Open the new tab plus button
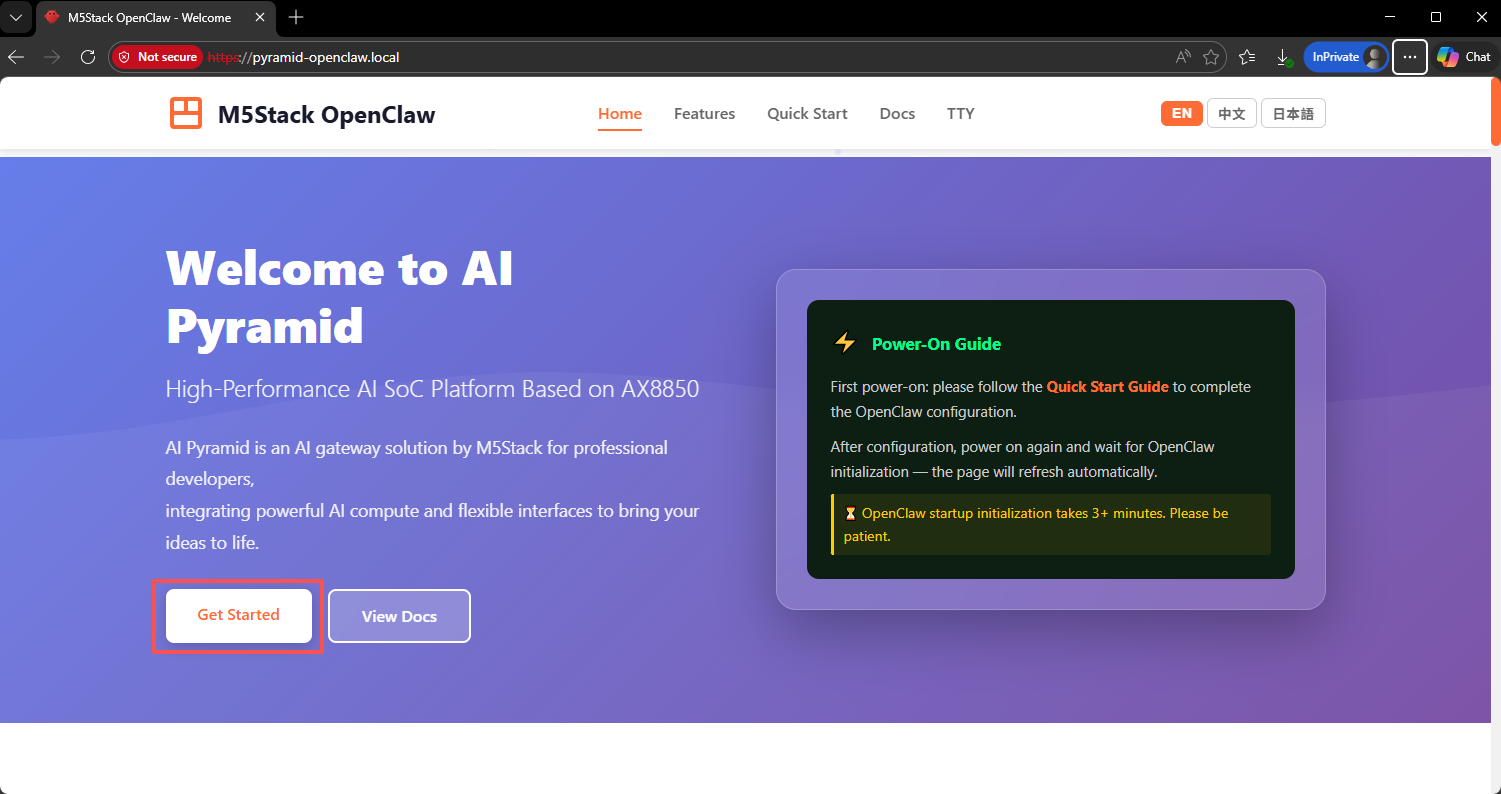1501x794 pixels. point(296,17)
